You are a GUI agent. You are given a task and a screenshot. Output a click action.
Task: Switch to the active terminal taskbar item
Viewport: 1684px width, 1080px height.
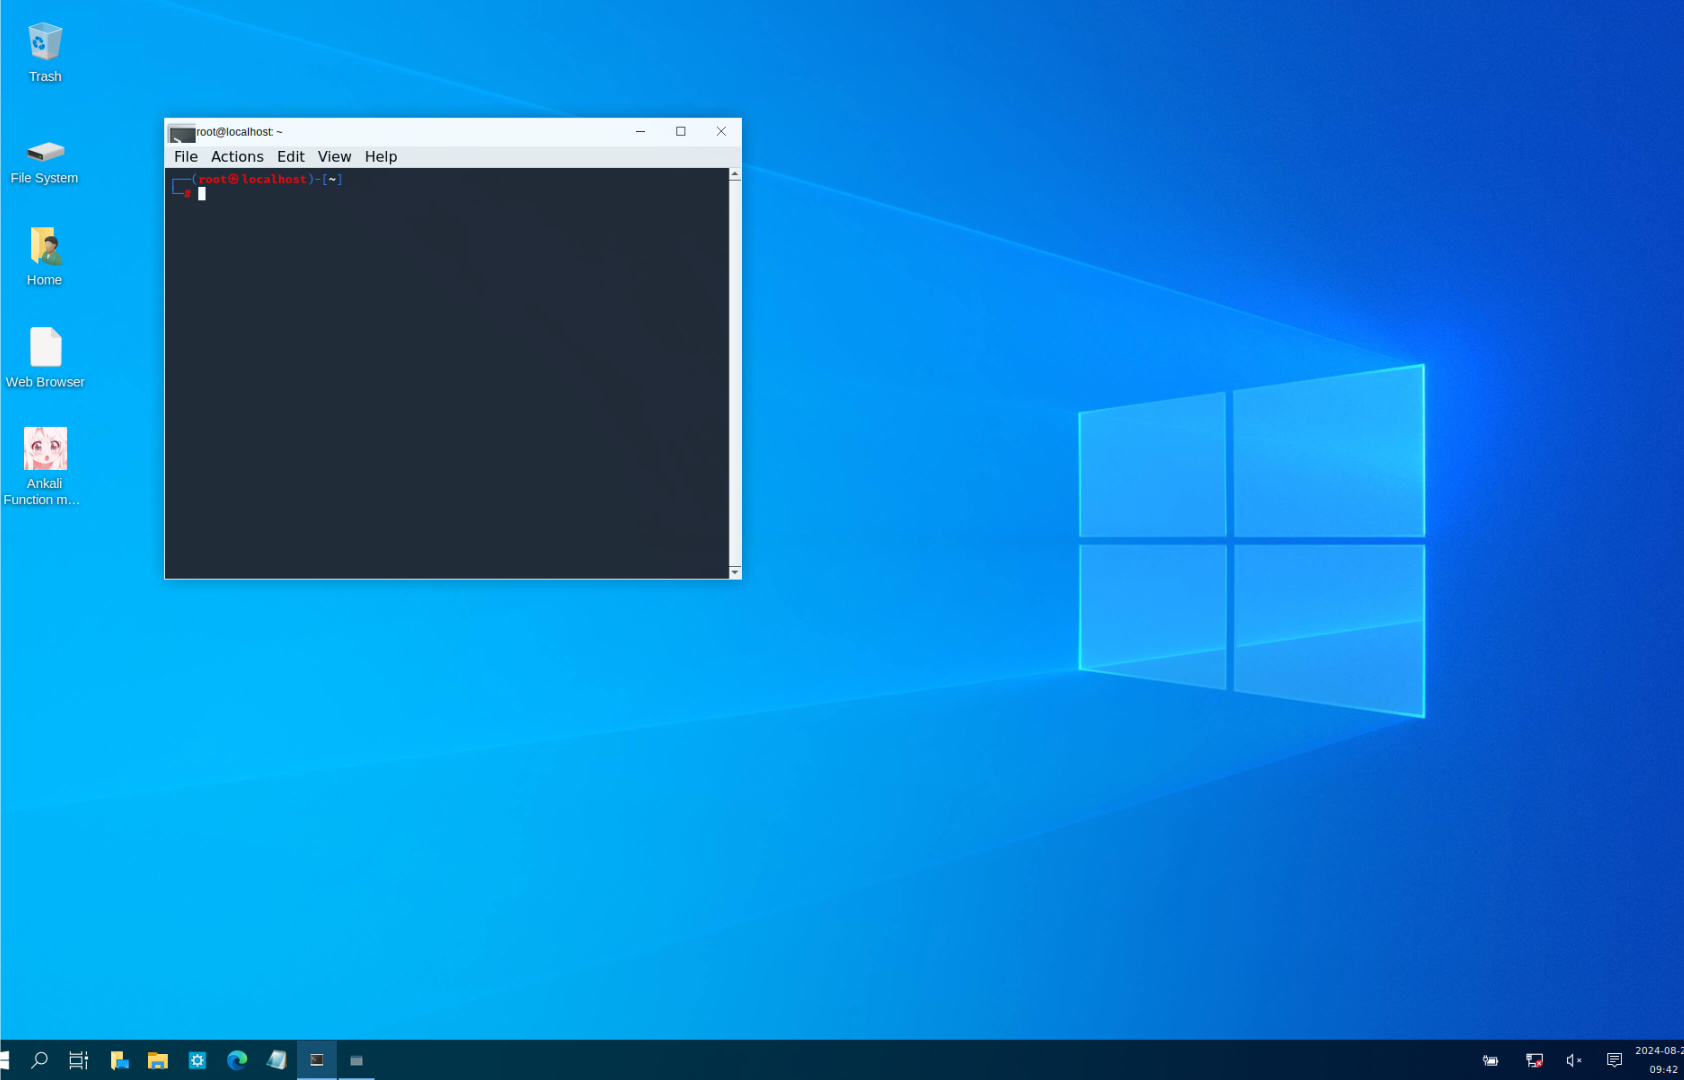tap(317, 1060)
